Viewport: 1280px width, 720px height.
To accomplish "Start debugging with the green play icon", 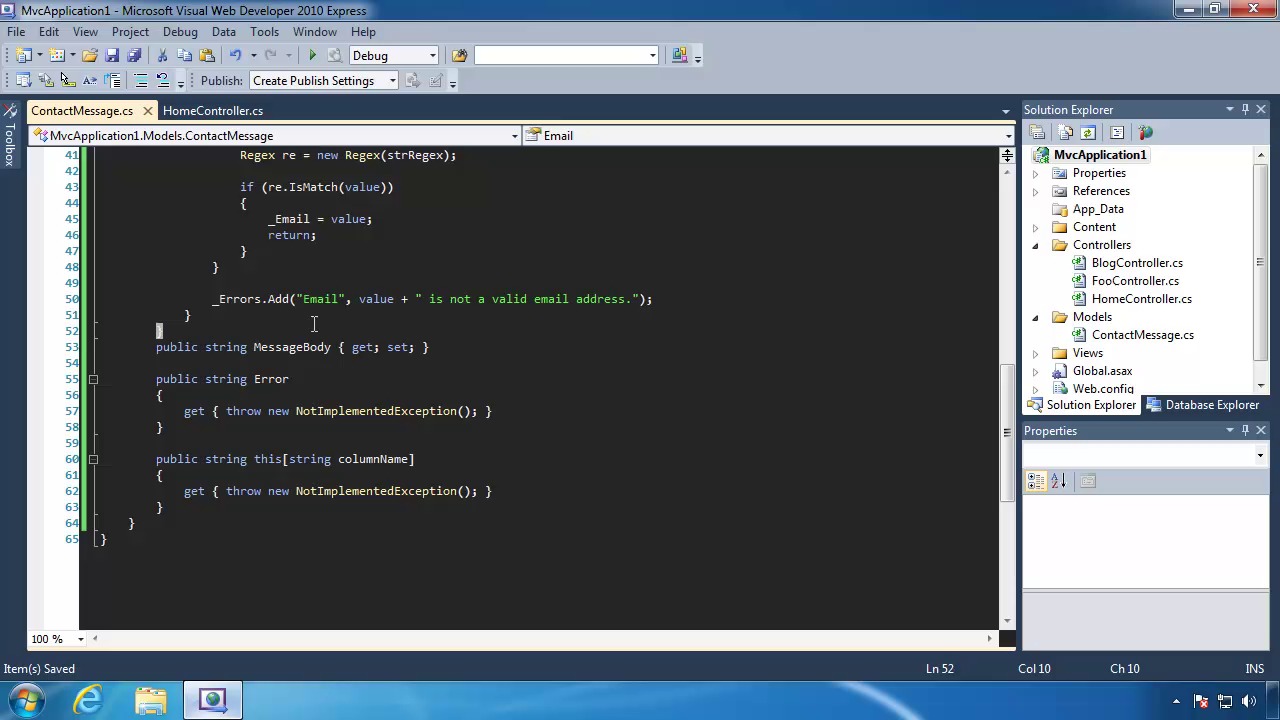I will pos(313,55).
